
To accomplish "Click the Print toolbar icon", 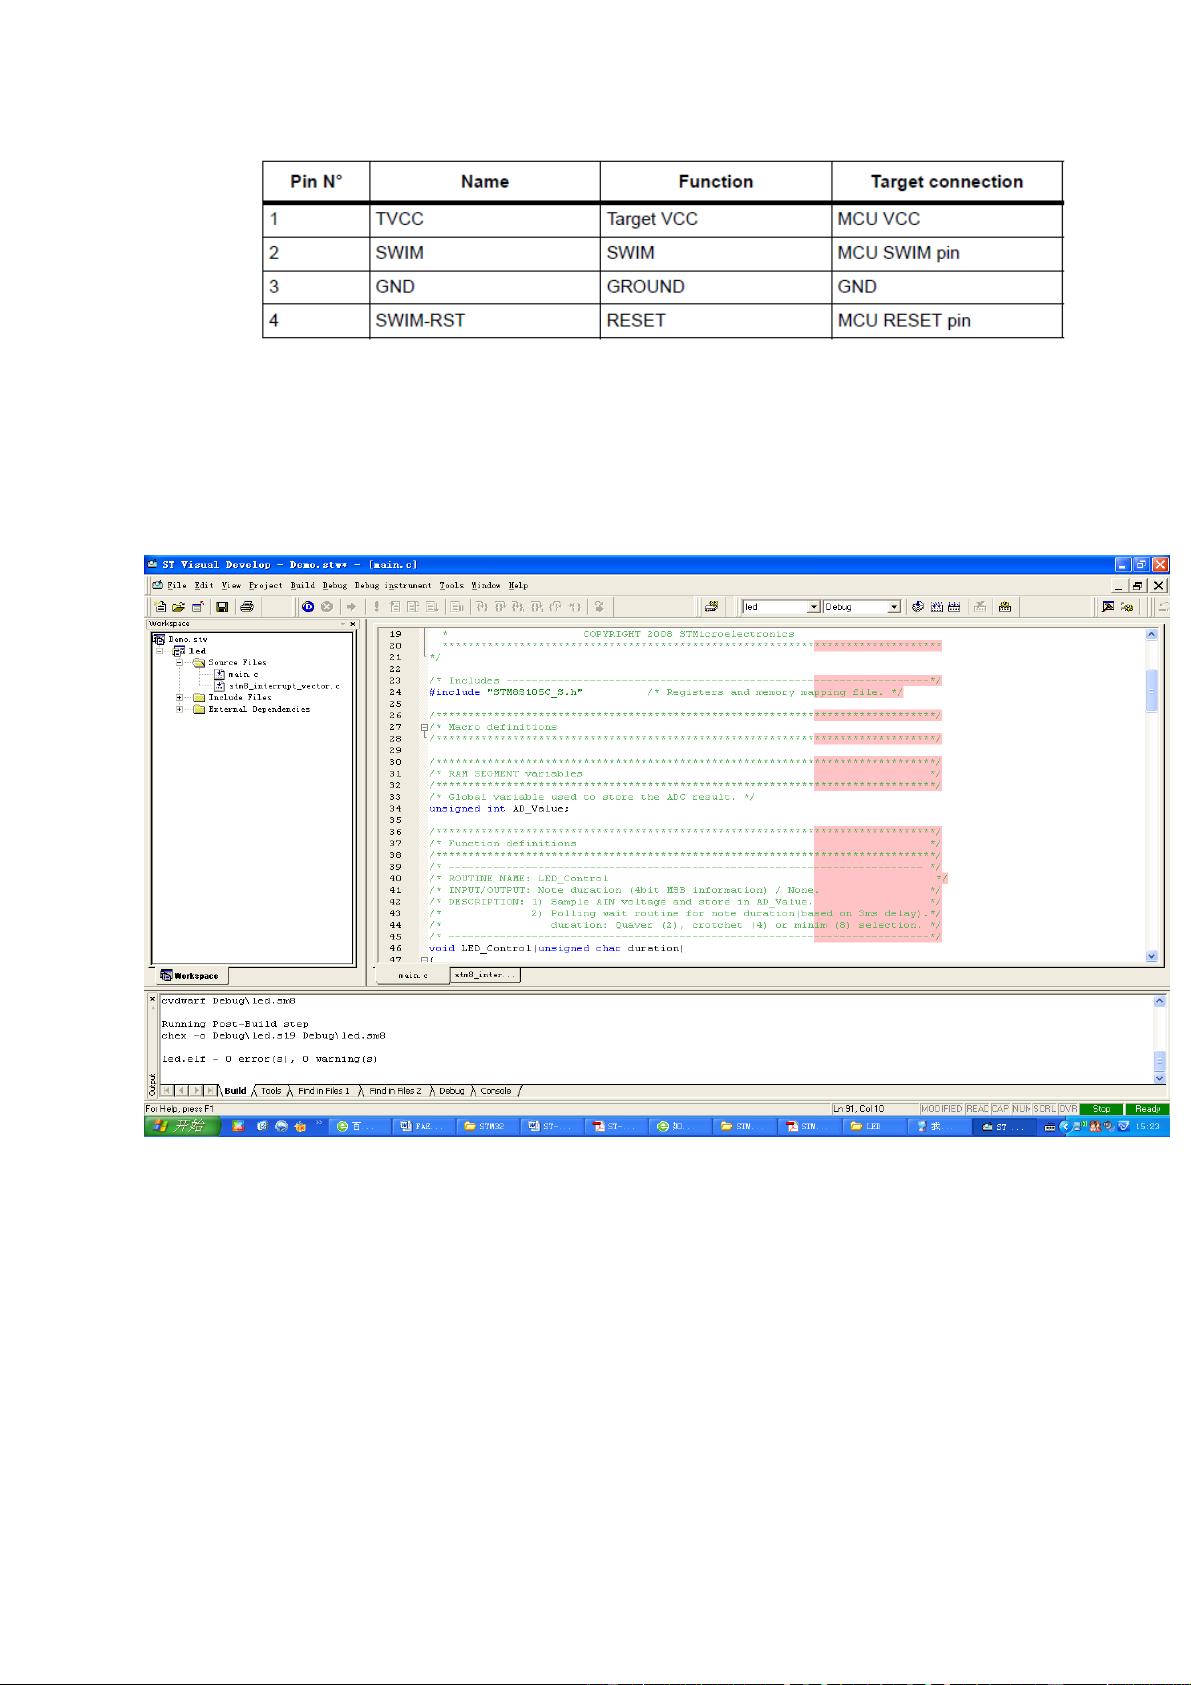I will pos(247,607).
